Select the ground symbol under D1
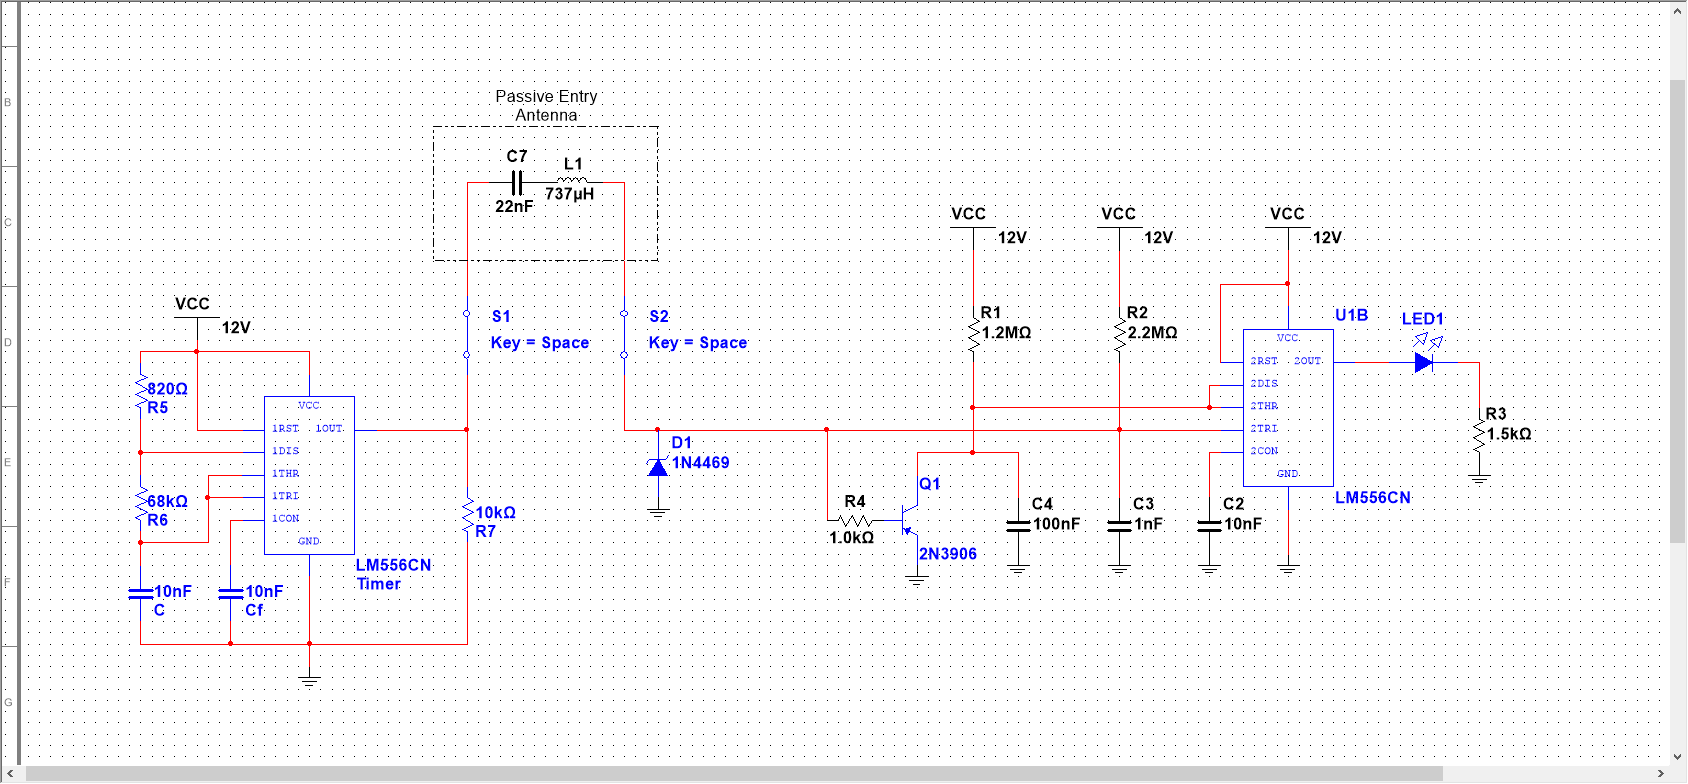Viewport: 1688px width, 784px height. tap(657, 513)
